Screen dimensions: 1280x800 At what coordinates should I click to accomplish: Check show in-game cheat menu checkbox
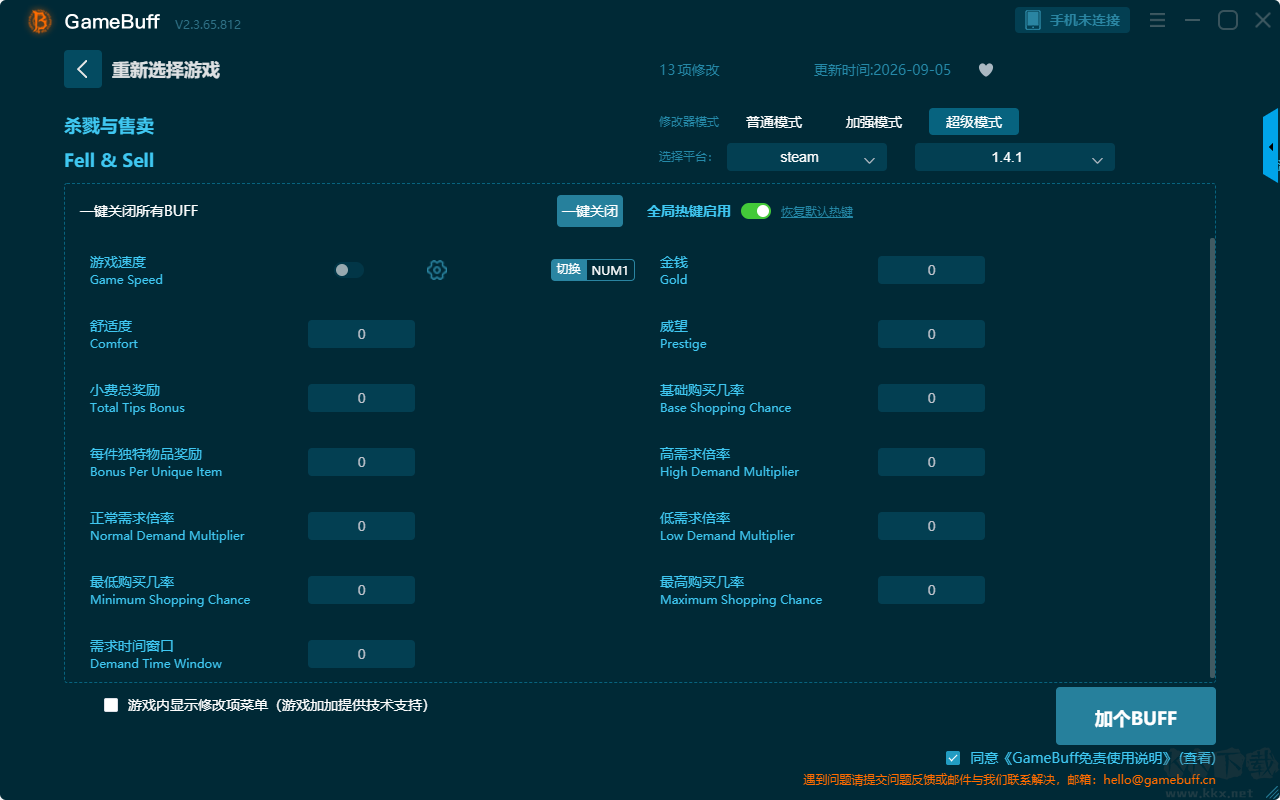pyautogui.click(x=111, y=705)
